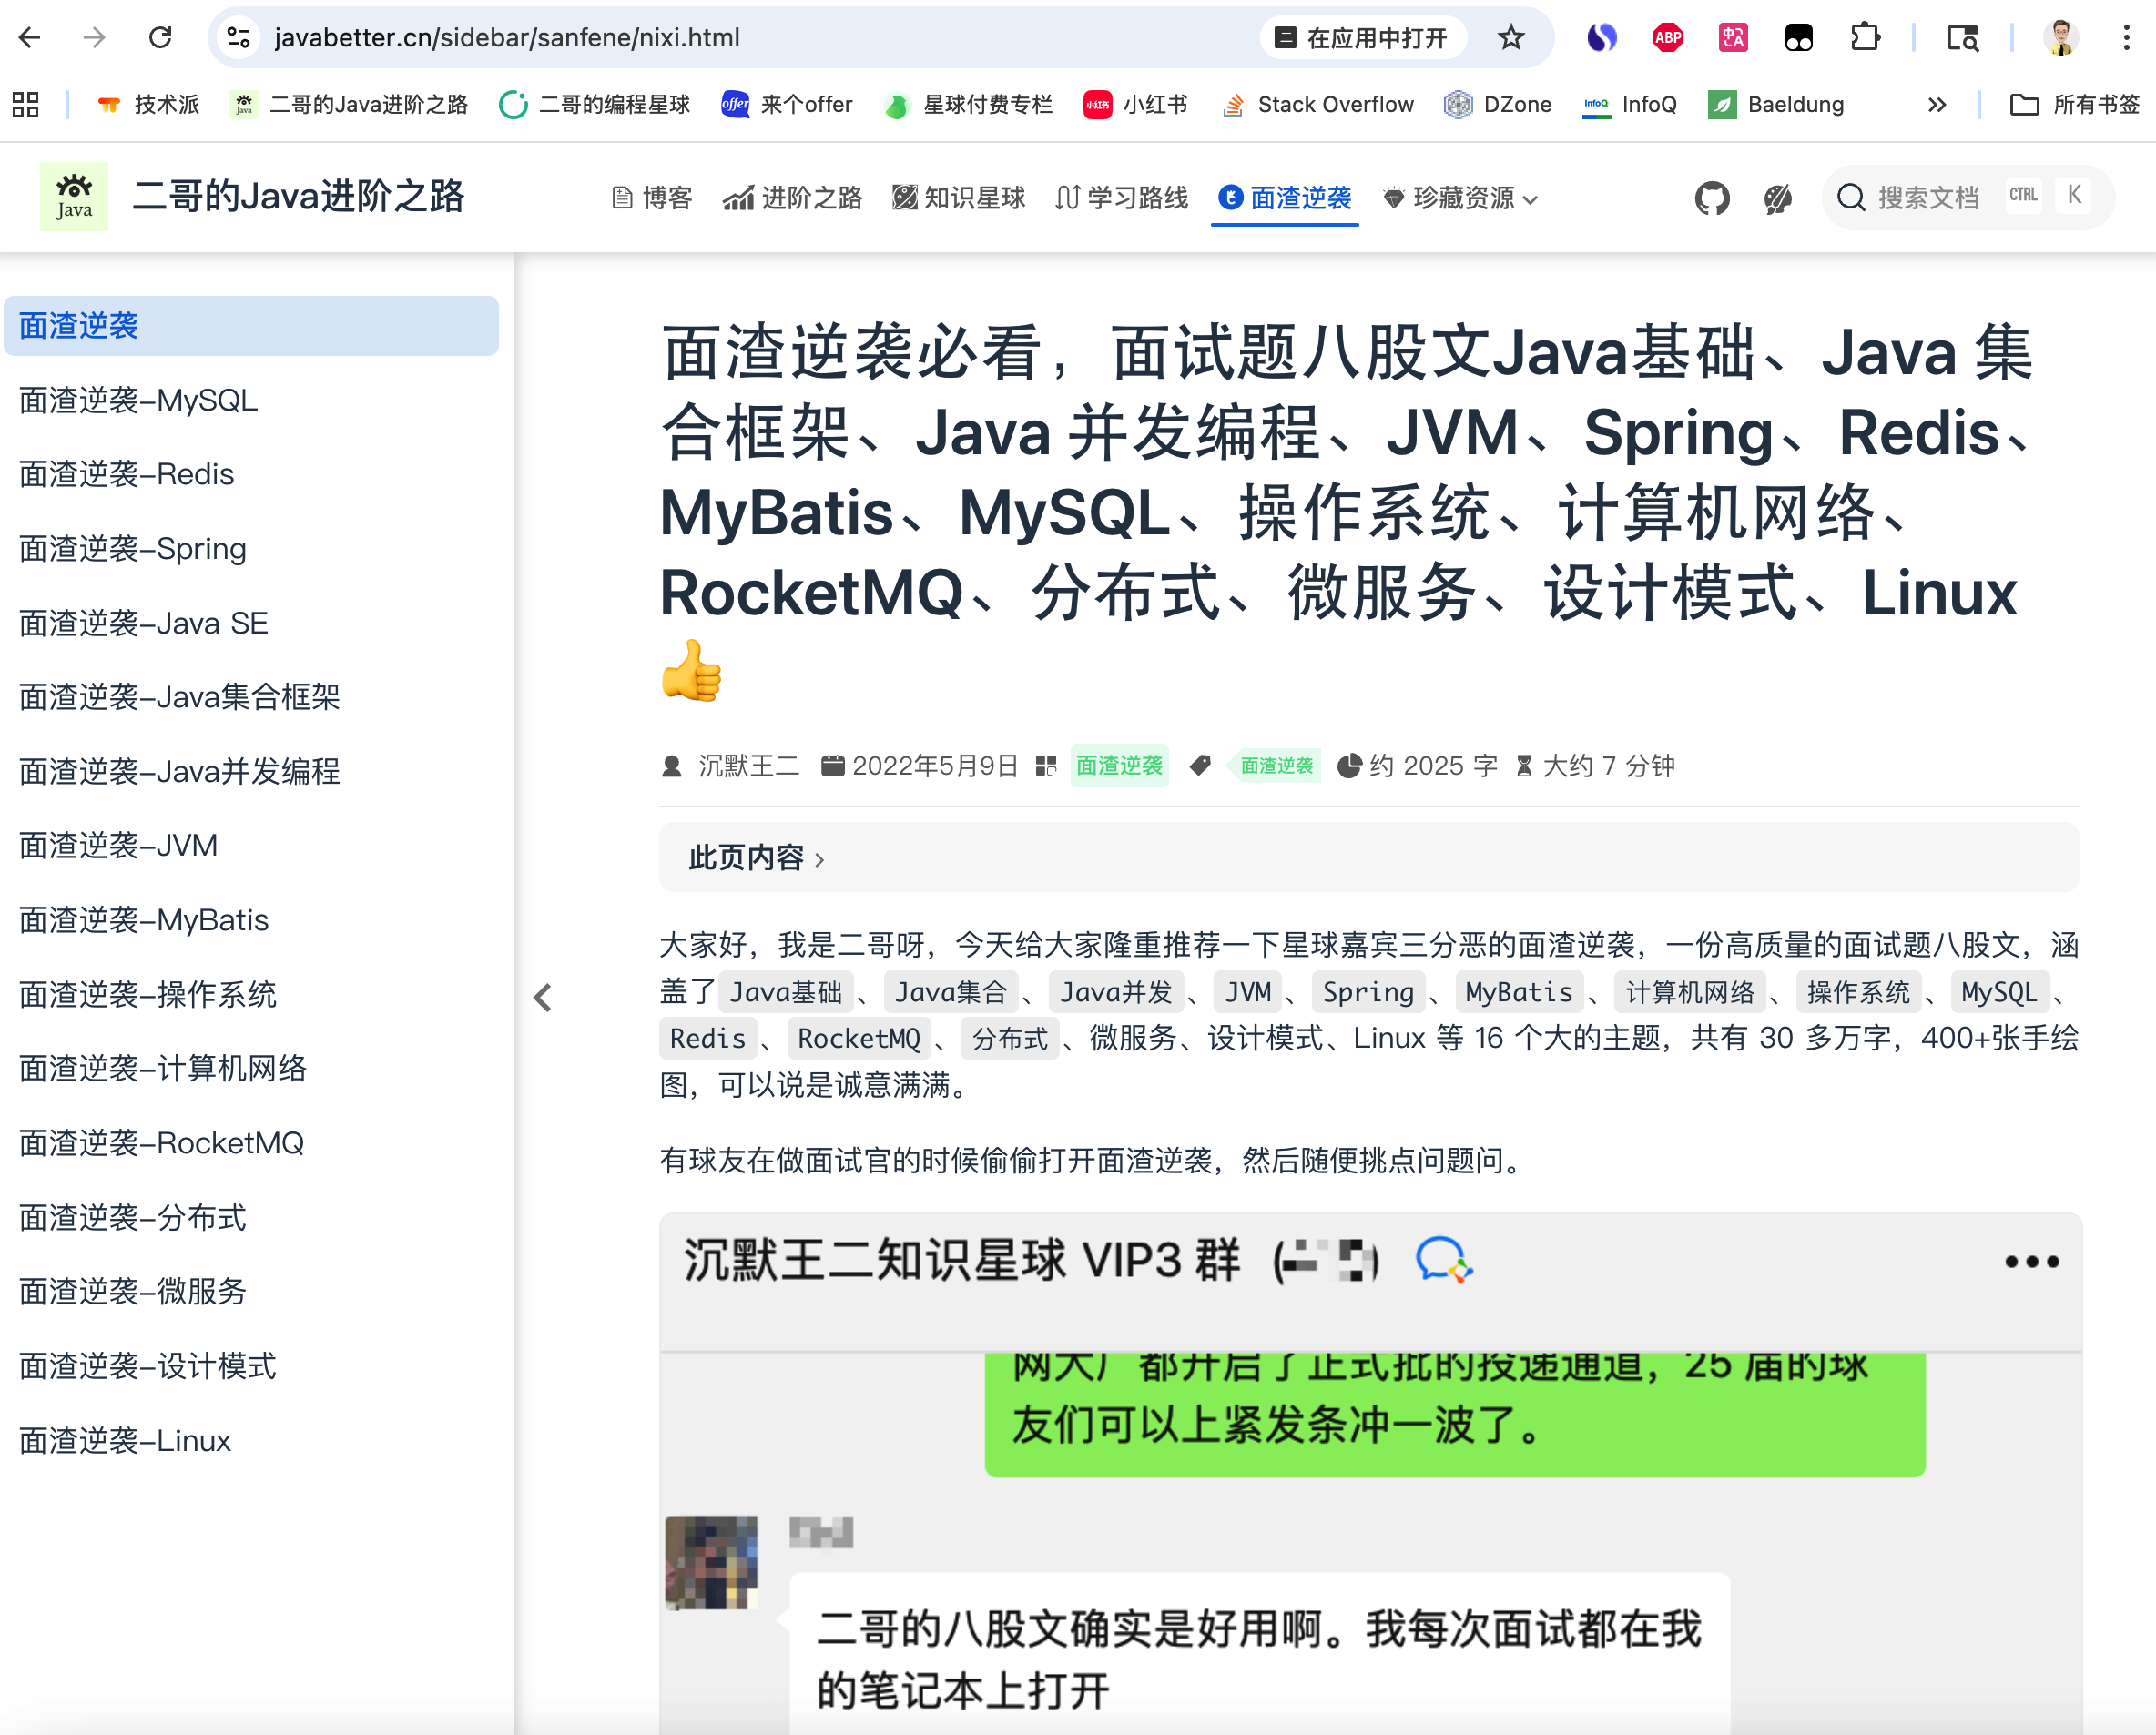Viewport: 2156px width, 1735px height.
Task: Open the translate extension icon
Action: [1732, 38]
